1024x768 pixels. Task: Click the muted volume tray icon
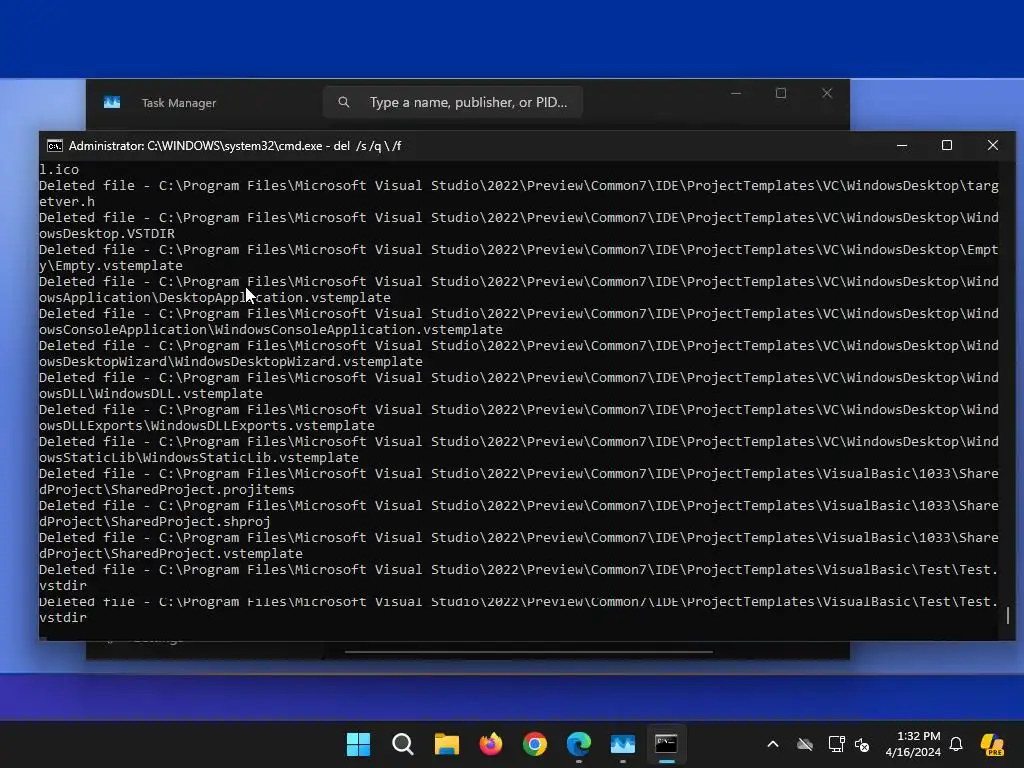862,744
